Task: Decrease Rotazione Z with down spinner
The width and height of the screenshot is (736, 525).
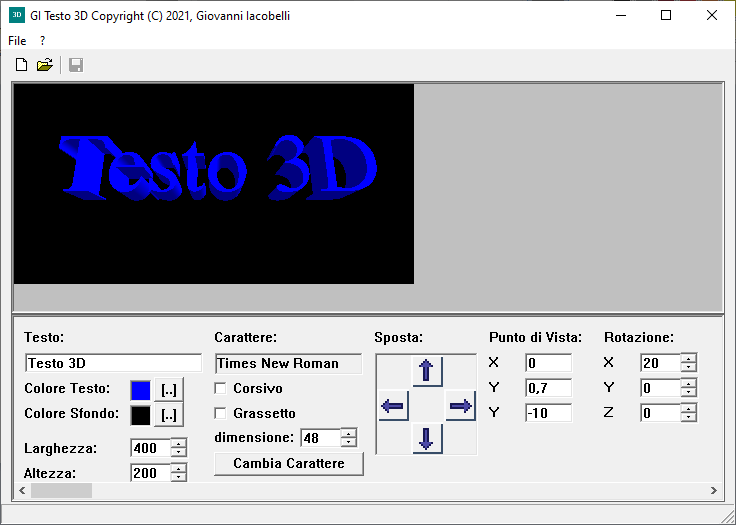Action: [x=689, y=417]
